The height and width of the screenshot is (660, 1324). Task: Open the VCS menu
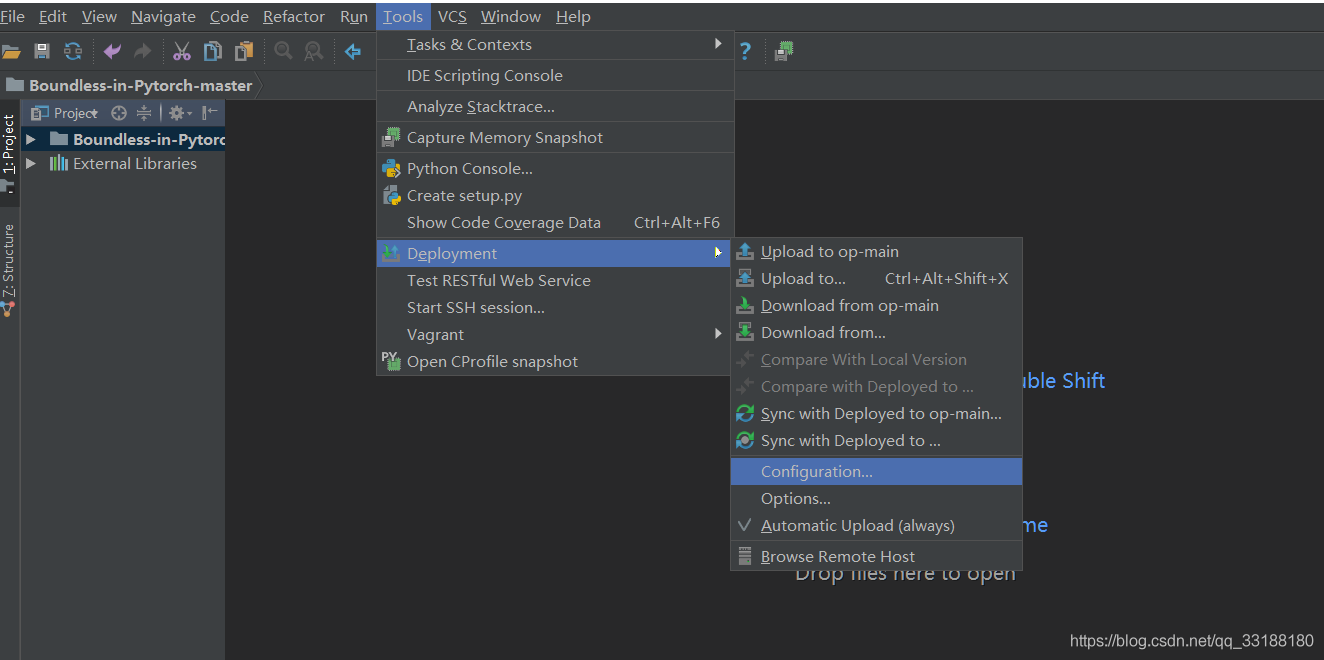pos(452,16)
